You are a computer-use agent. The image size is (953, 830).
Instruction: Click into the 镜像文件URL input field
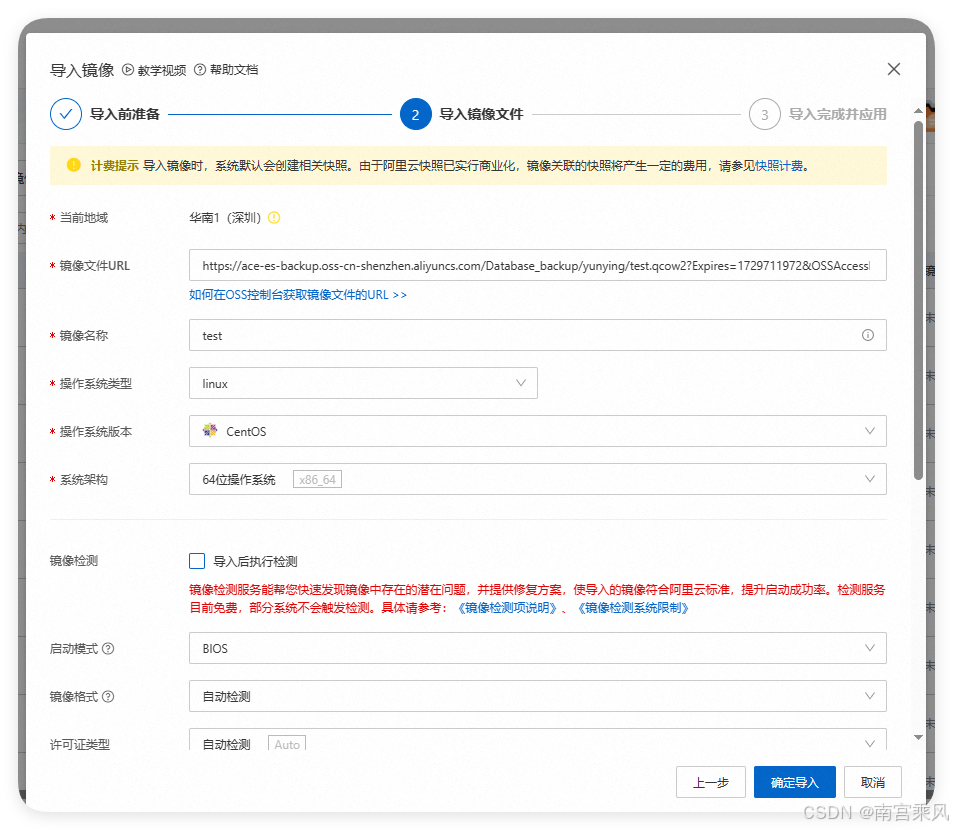tap(537, 265)
